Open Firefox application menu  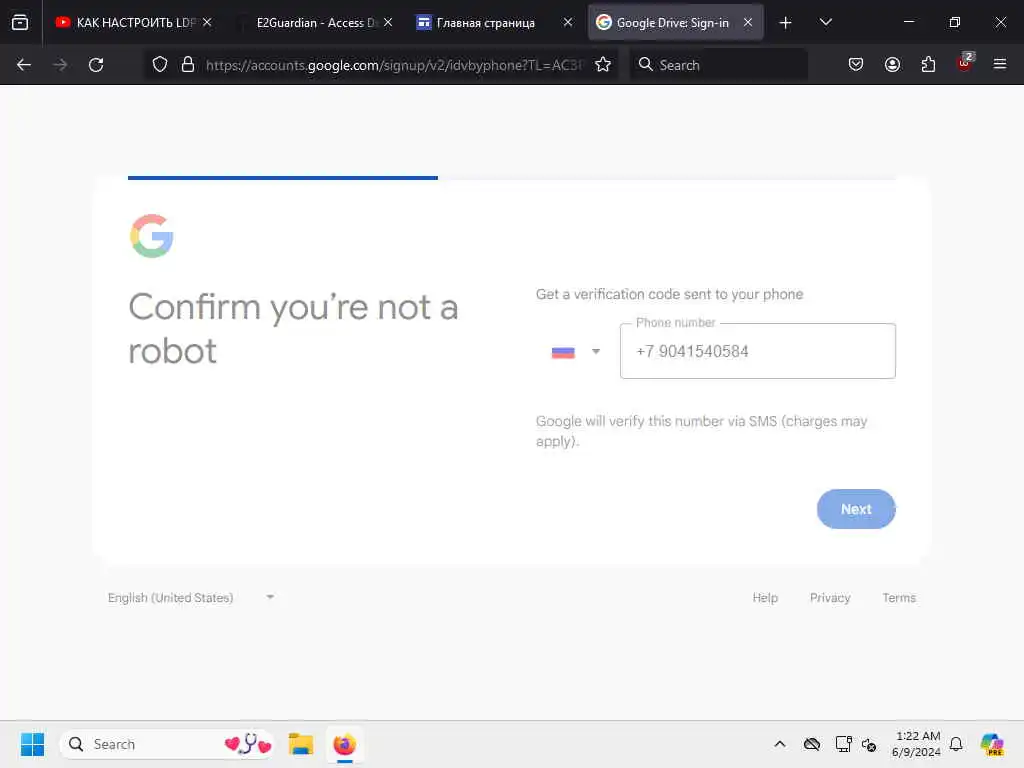[x=1000, y=65]
